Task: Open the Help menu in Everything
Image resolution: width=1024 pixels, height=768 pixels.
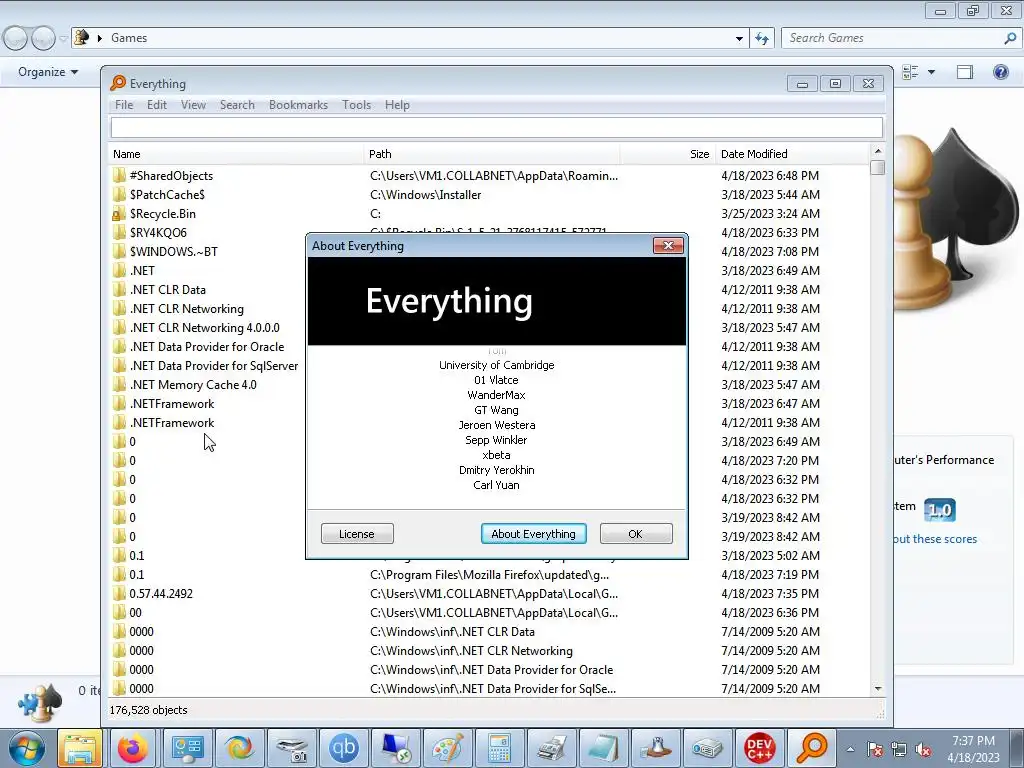Action: coord(397,104)
